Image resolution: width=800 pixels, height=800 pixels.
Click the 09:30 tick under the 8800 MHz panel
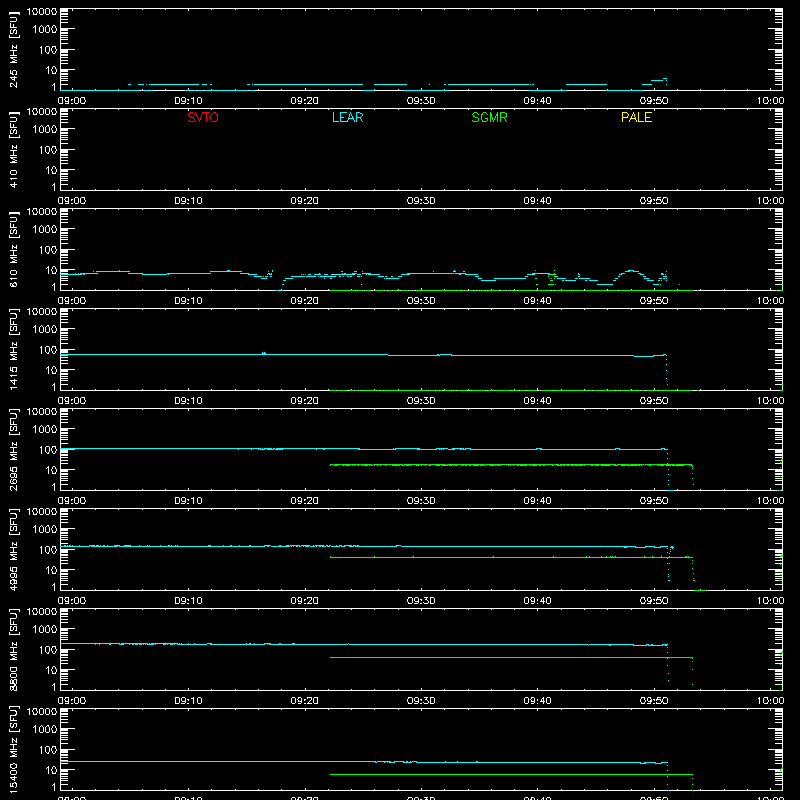(421, 701)
